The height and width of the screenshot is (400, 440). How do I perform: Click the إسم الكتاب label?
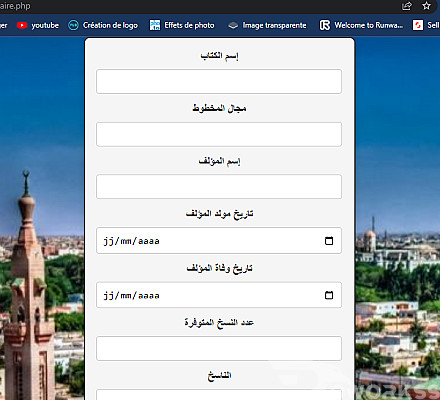coord(219,56)
